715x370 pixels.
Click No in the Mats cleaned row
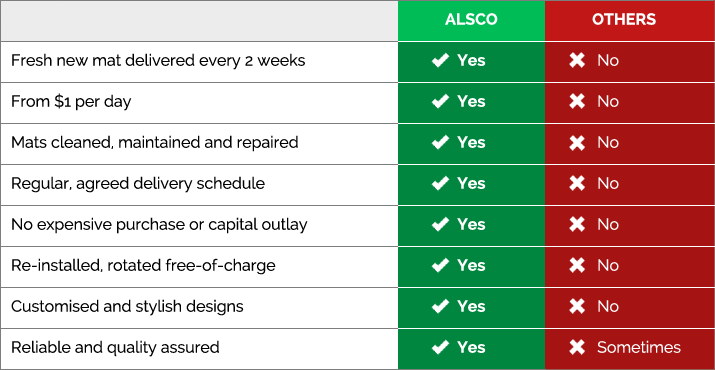tap(608, 142)
